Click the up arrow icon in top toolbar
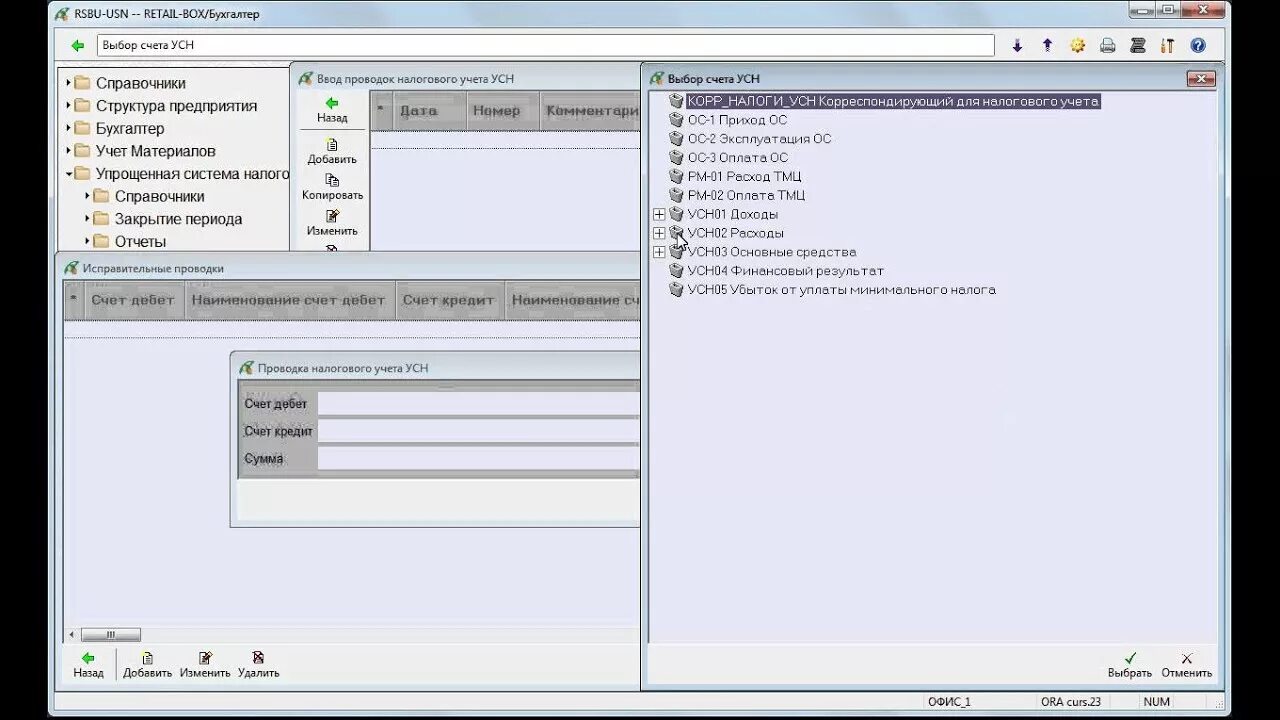Screen dimensions: 1280x720 (x=1047, y=45)
